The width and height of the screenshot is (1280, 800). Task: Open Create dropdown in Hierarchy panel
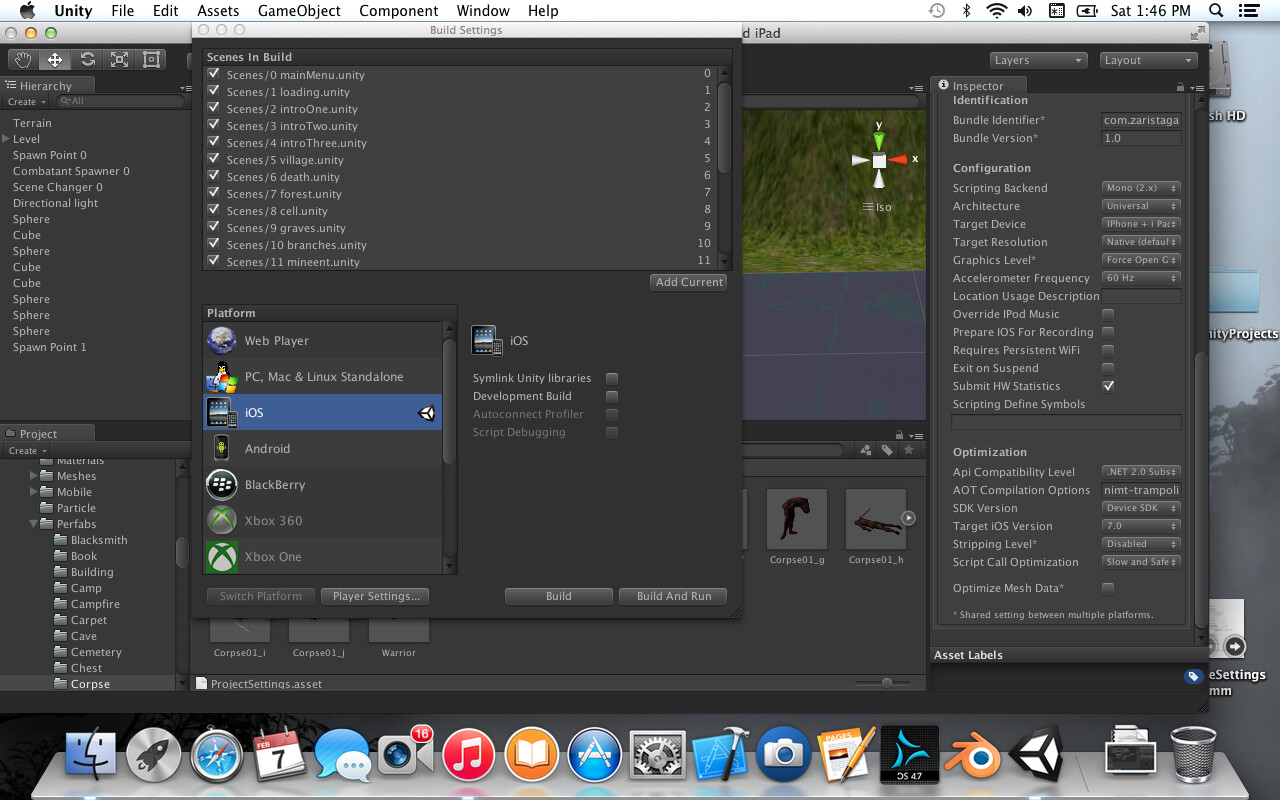(x=25, y=102)
